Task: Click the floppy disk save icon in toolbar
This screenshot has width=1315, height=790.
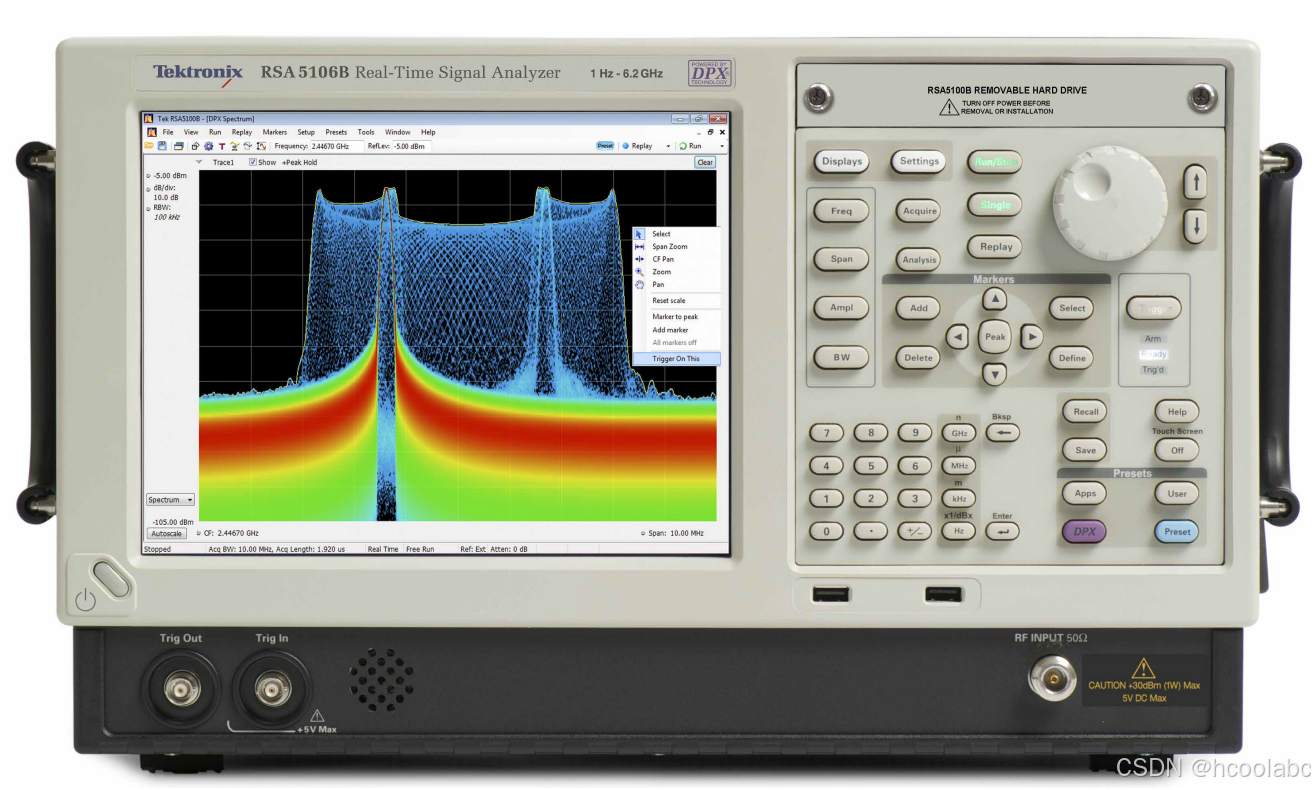Action: point(162,146)
